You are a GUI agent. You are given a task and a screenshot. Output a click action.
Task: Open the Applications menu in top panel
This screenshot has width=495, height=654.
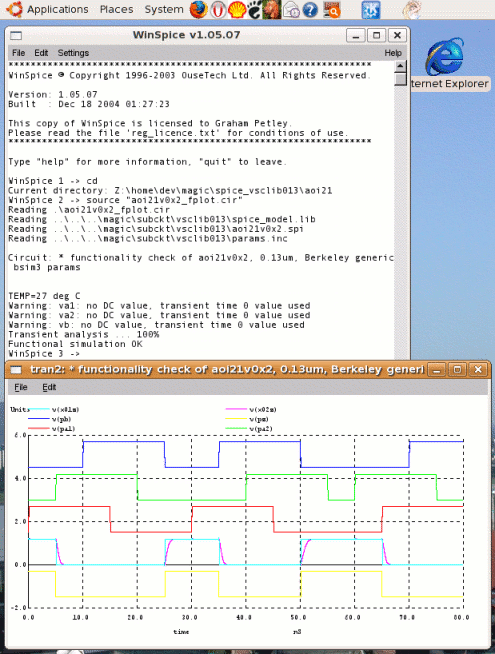tap(58, 9)
